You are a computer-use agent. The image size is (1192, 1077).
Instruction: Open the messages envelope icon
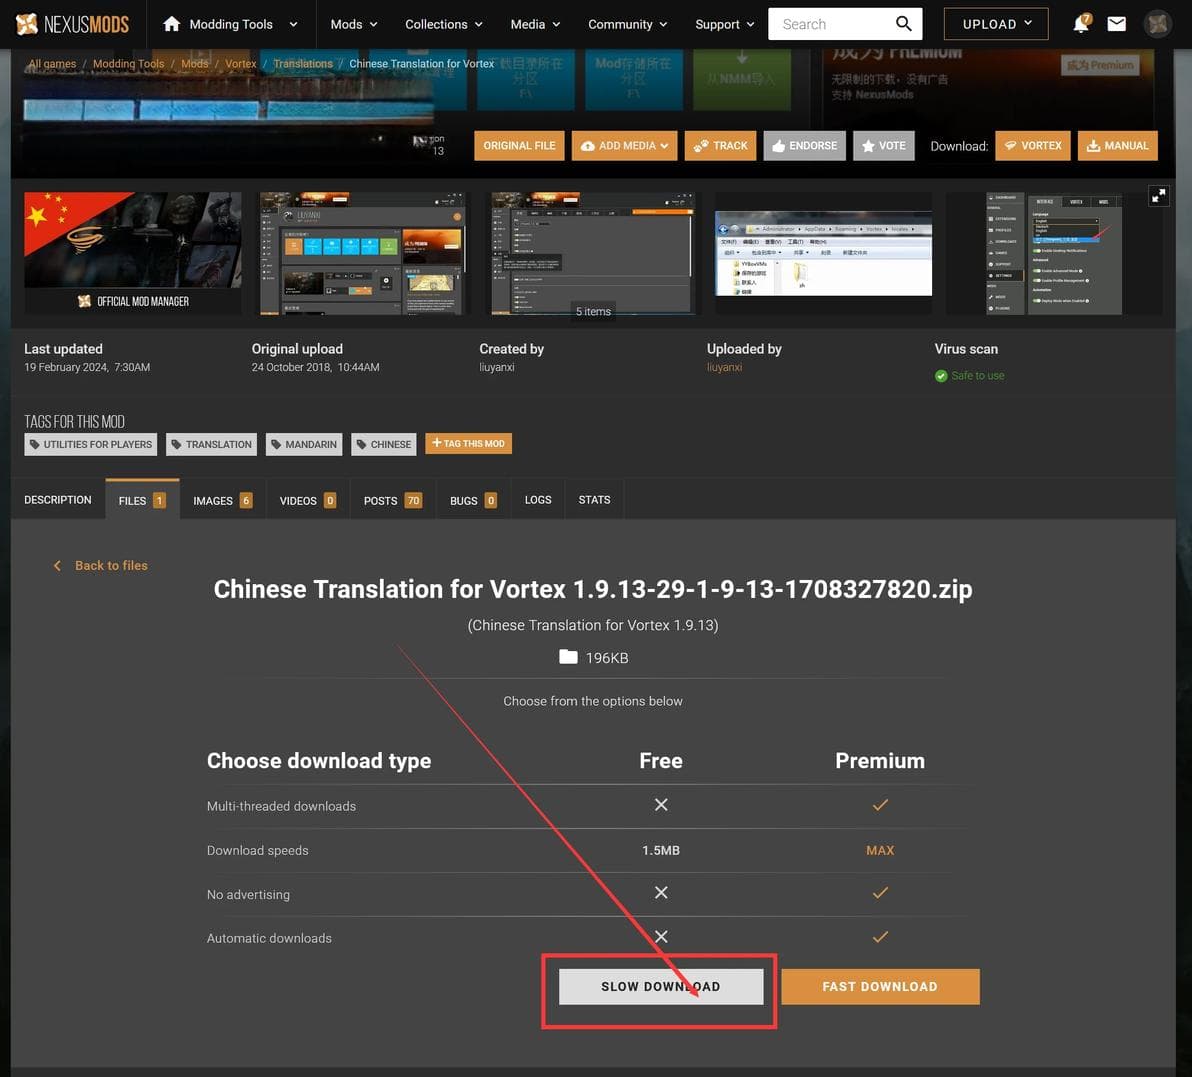[1116, 24]
